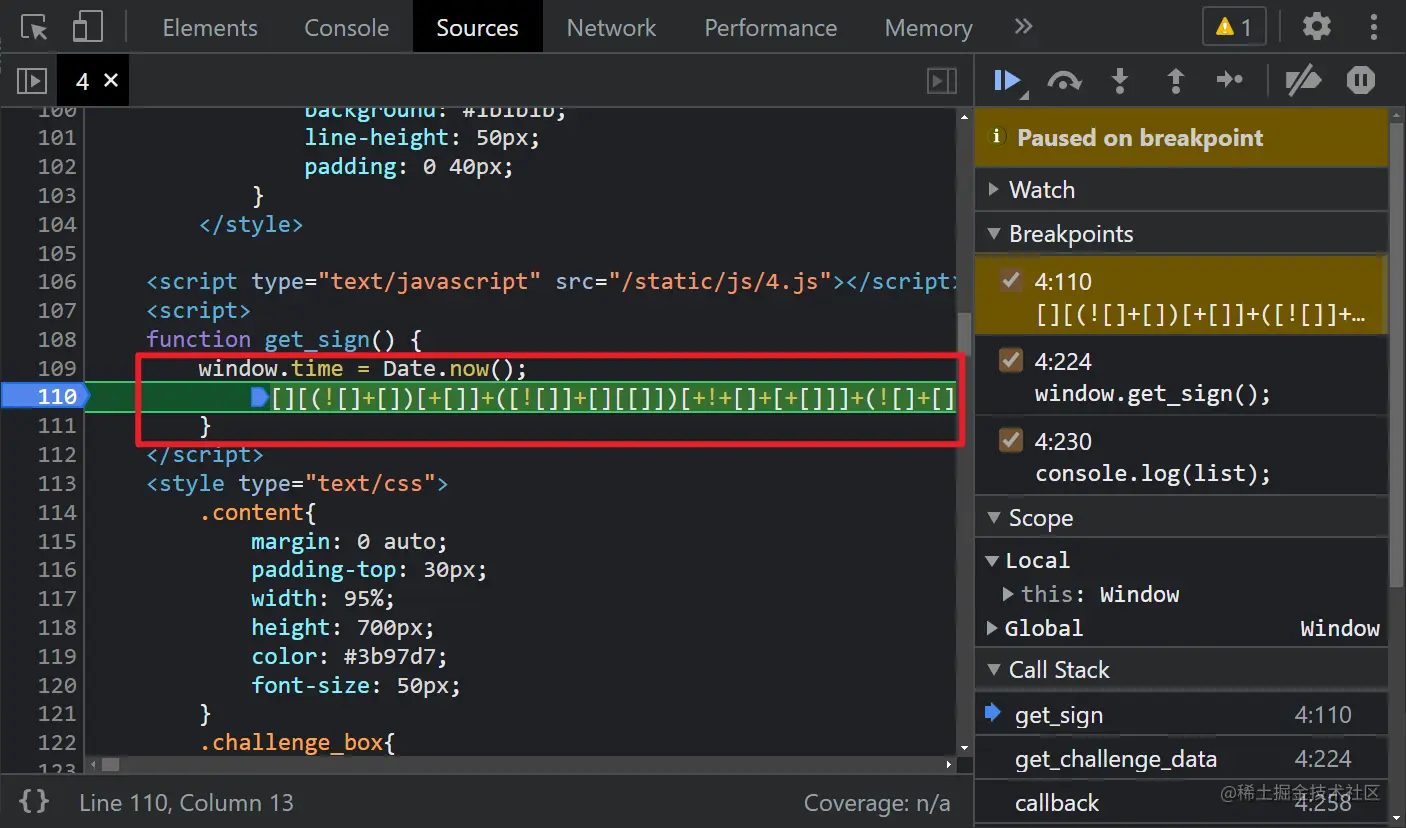The width and height of the screenshot is (1406, 828).
Task: Collapse the Local scope
Action: pos(992,560)
